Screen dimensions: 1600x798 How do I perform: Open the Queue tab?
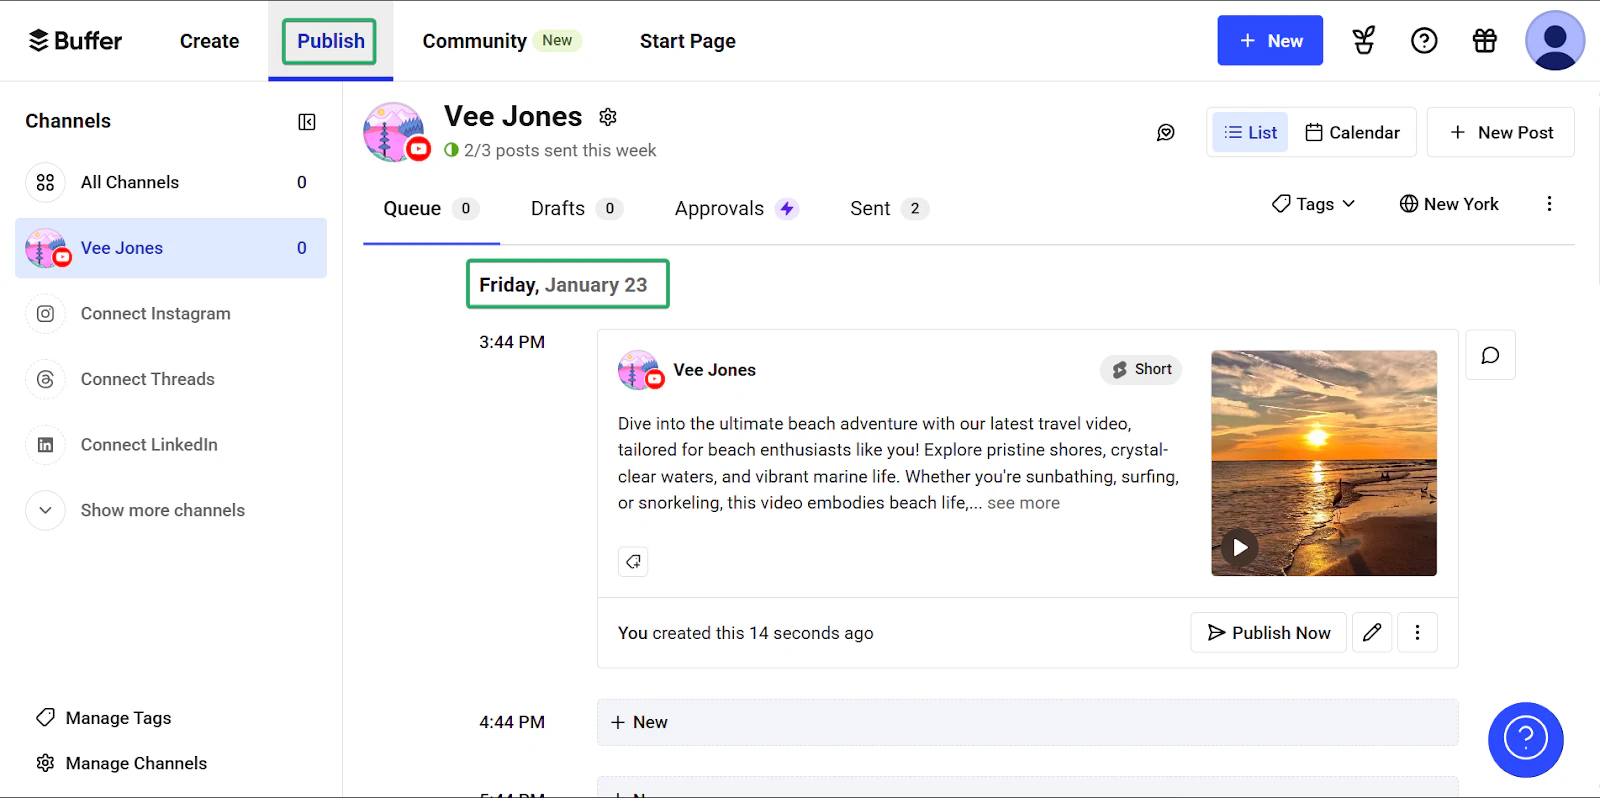(x=431, y=208)
